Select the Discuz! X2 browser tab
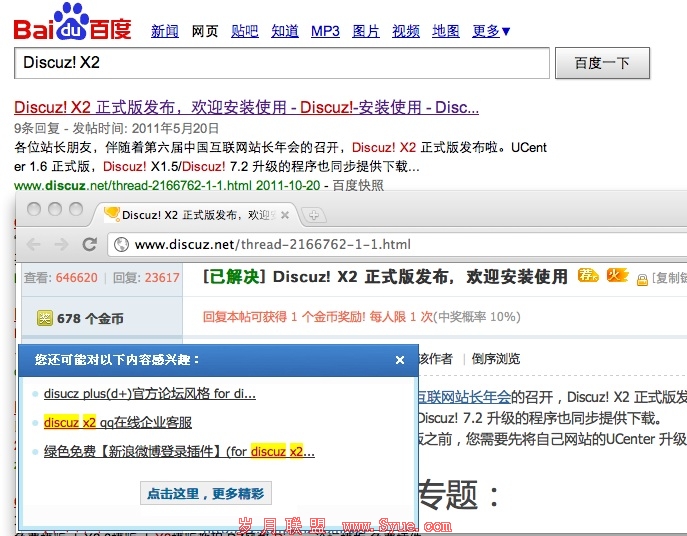 coord(197,215)
